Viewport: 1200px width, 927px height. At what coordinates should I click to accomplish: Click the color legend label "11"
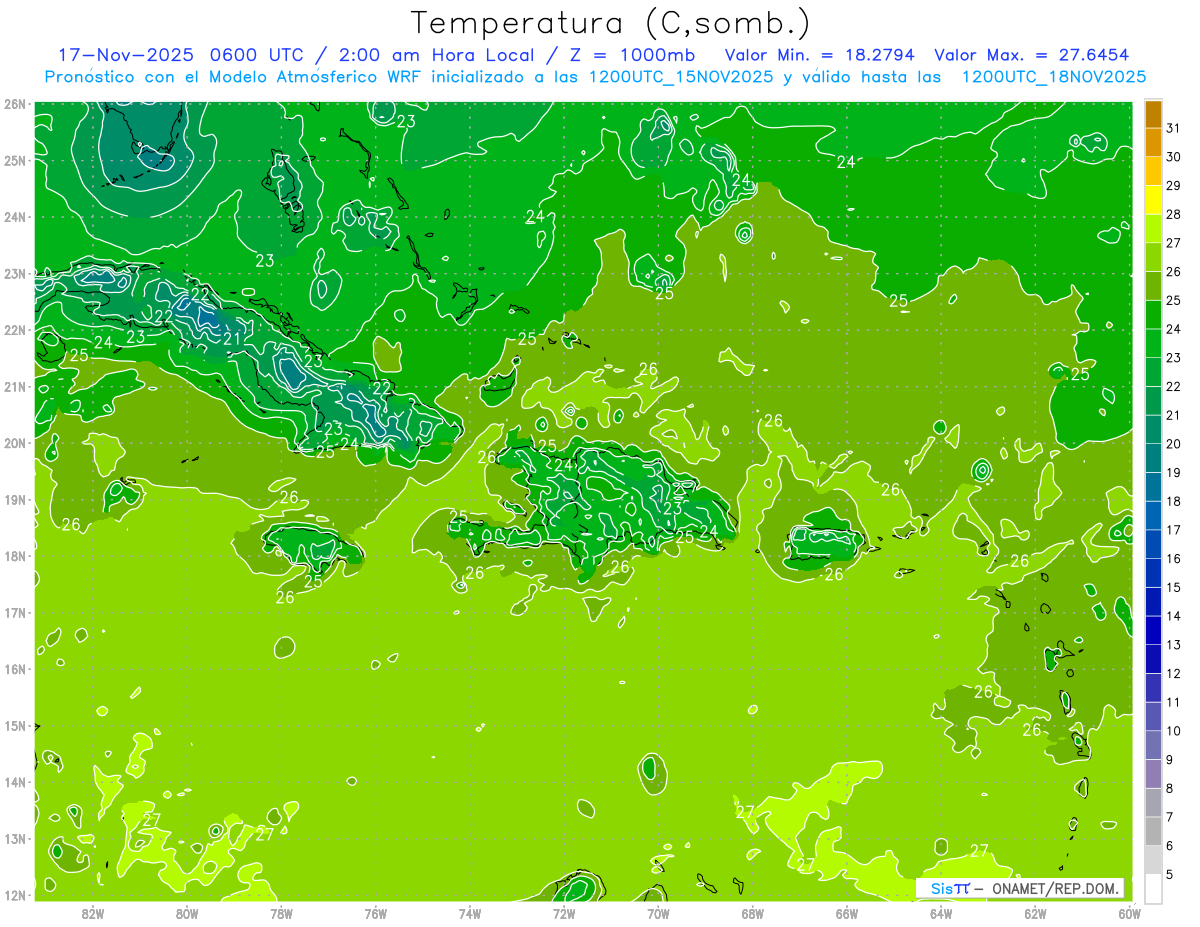1174,703
